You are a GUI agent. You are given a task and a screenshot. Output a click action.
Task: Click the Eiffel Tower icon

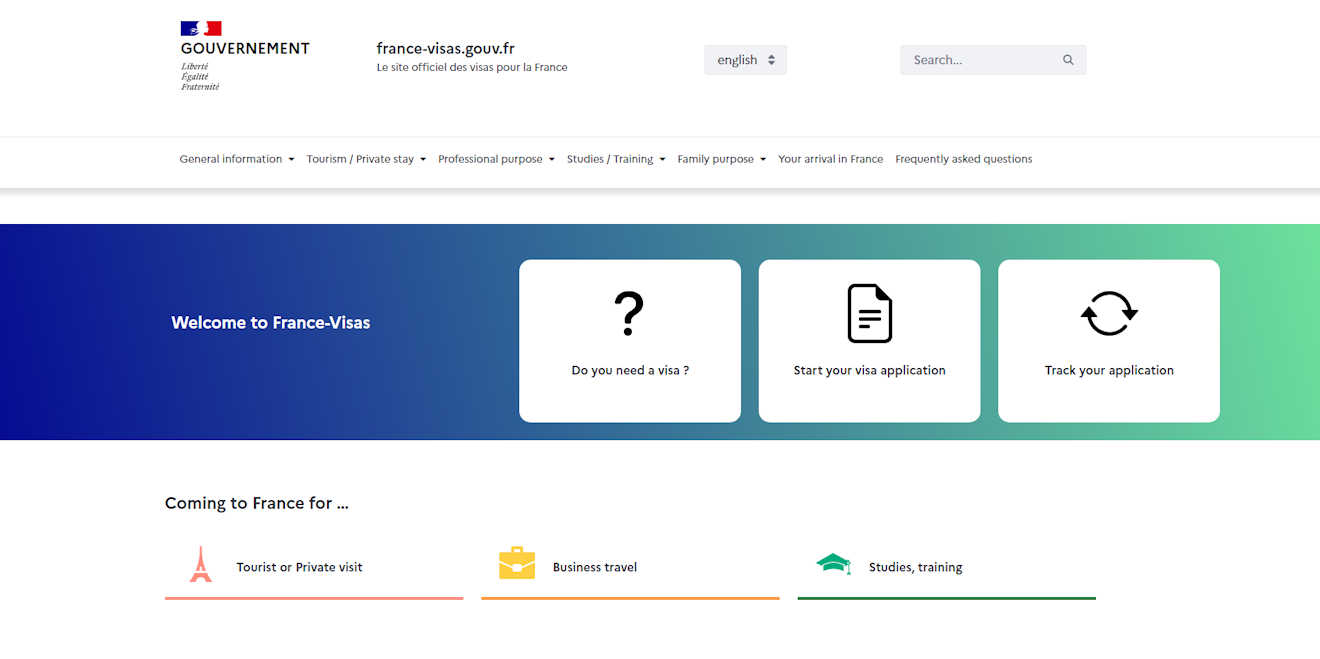pyautogui.click(x=201, y=565)
